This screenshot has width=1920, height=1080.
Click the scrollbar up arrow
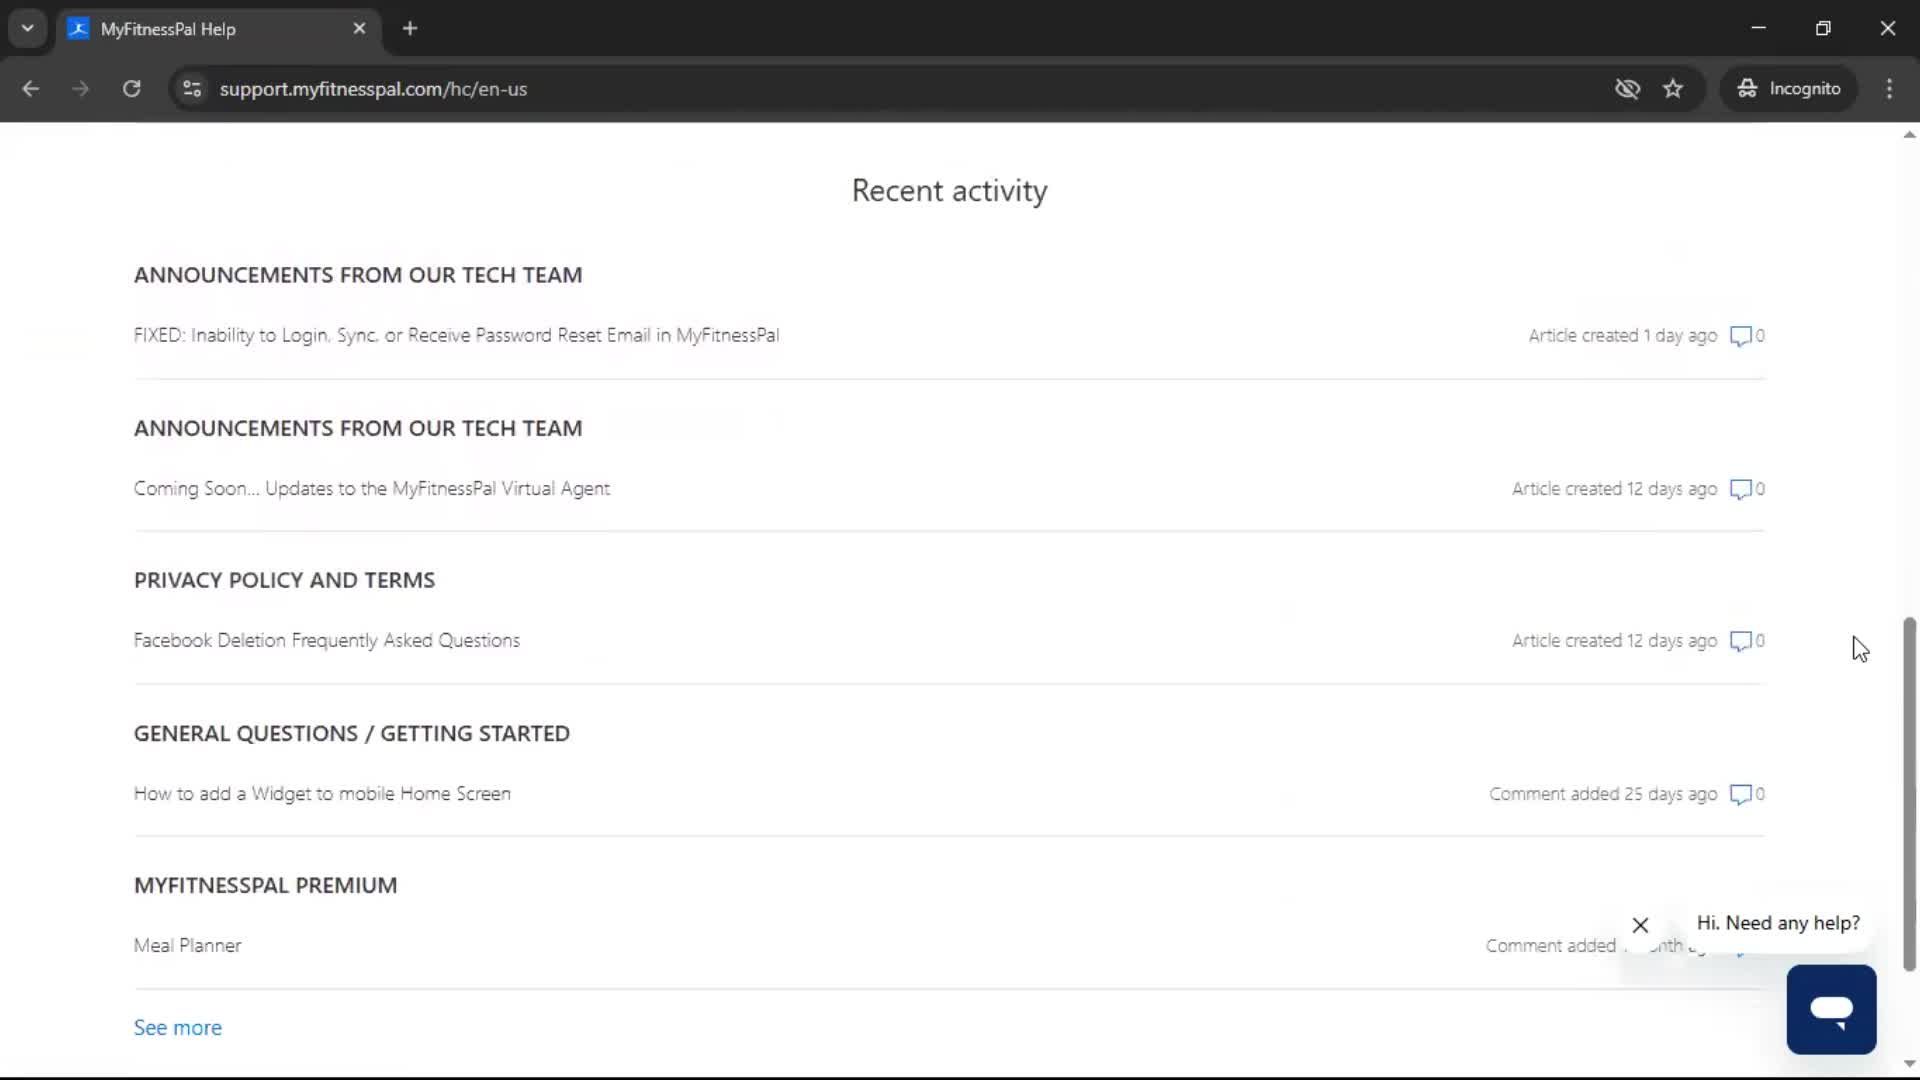[1909, 135]
